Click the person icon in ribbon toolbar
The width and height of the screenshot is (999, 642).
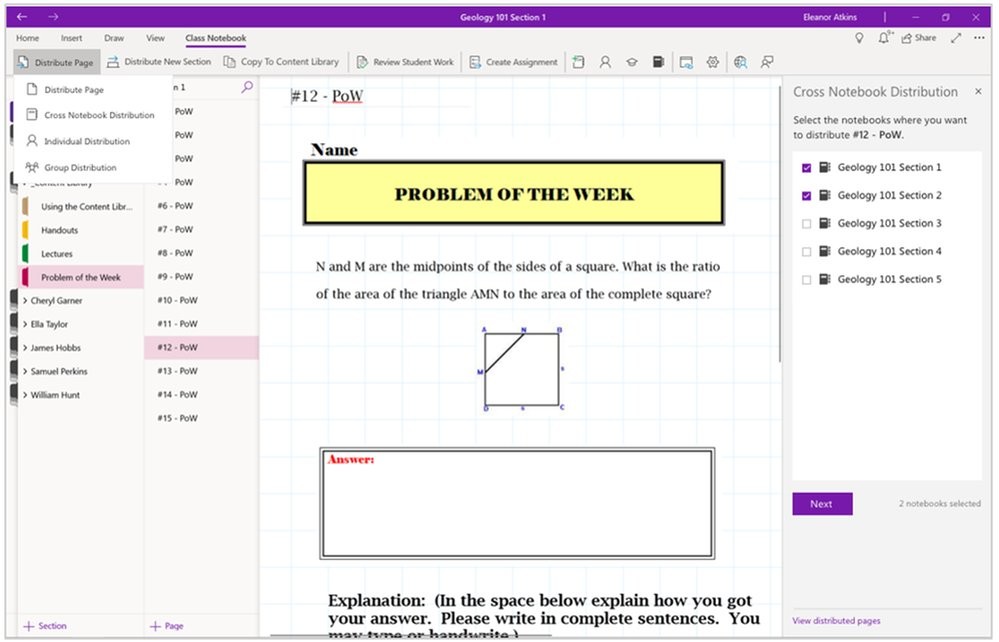point(605,62)
